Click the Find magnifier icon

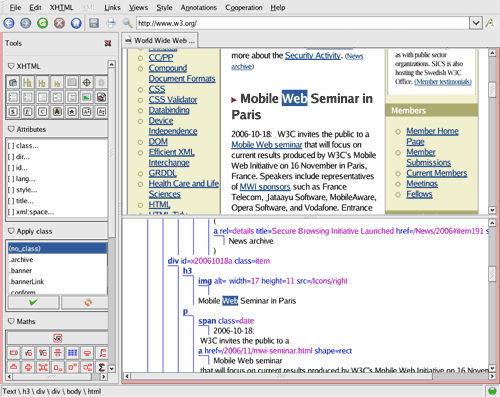pyautogui.click(x=127, y=23)
